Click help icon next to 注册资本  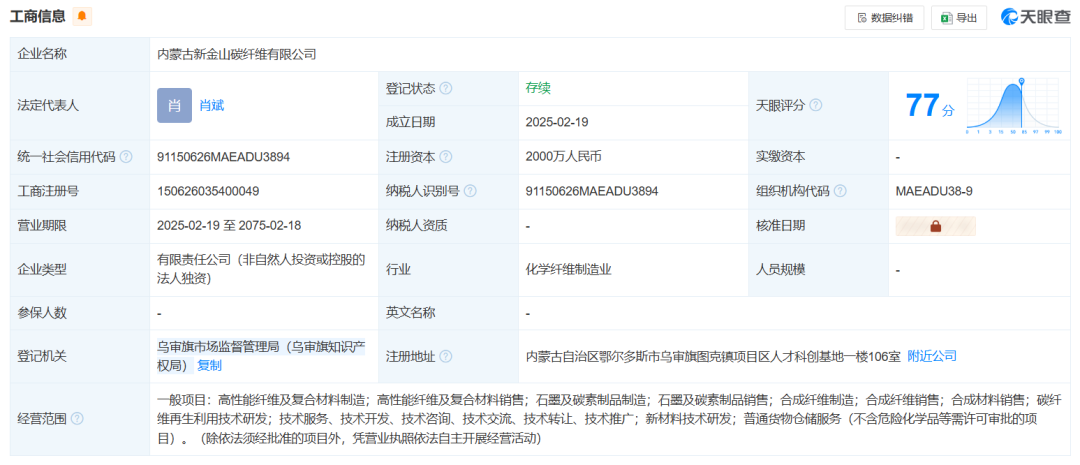coord(446,156)
